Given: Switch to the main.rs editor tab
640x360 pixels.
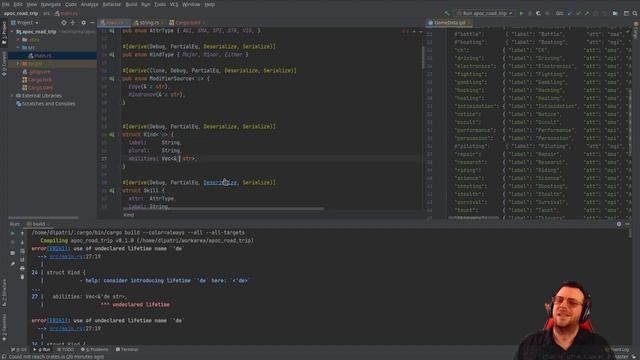Looking at the screenshot, I should pos(114,23).
